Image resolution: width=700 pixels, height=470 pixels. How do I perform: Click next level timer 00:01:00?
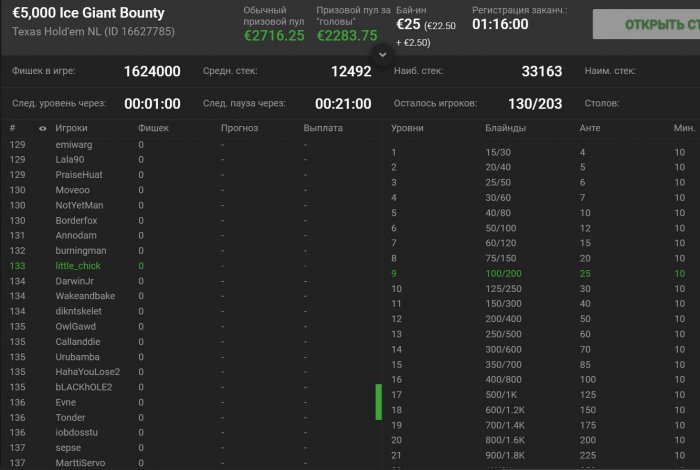click(152, 104)
